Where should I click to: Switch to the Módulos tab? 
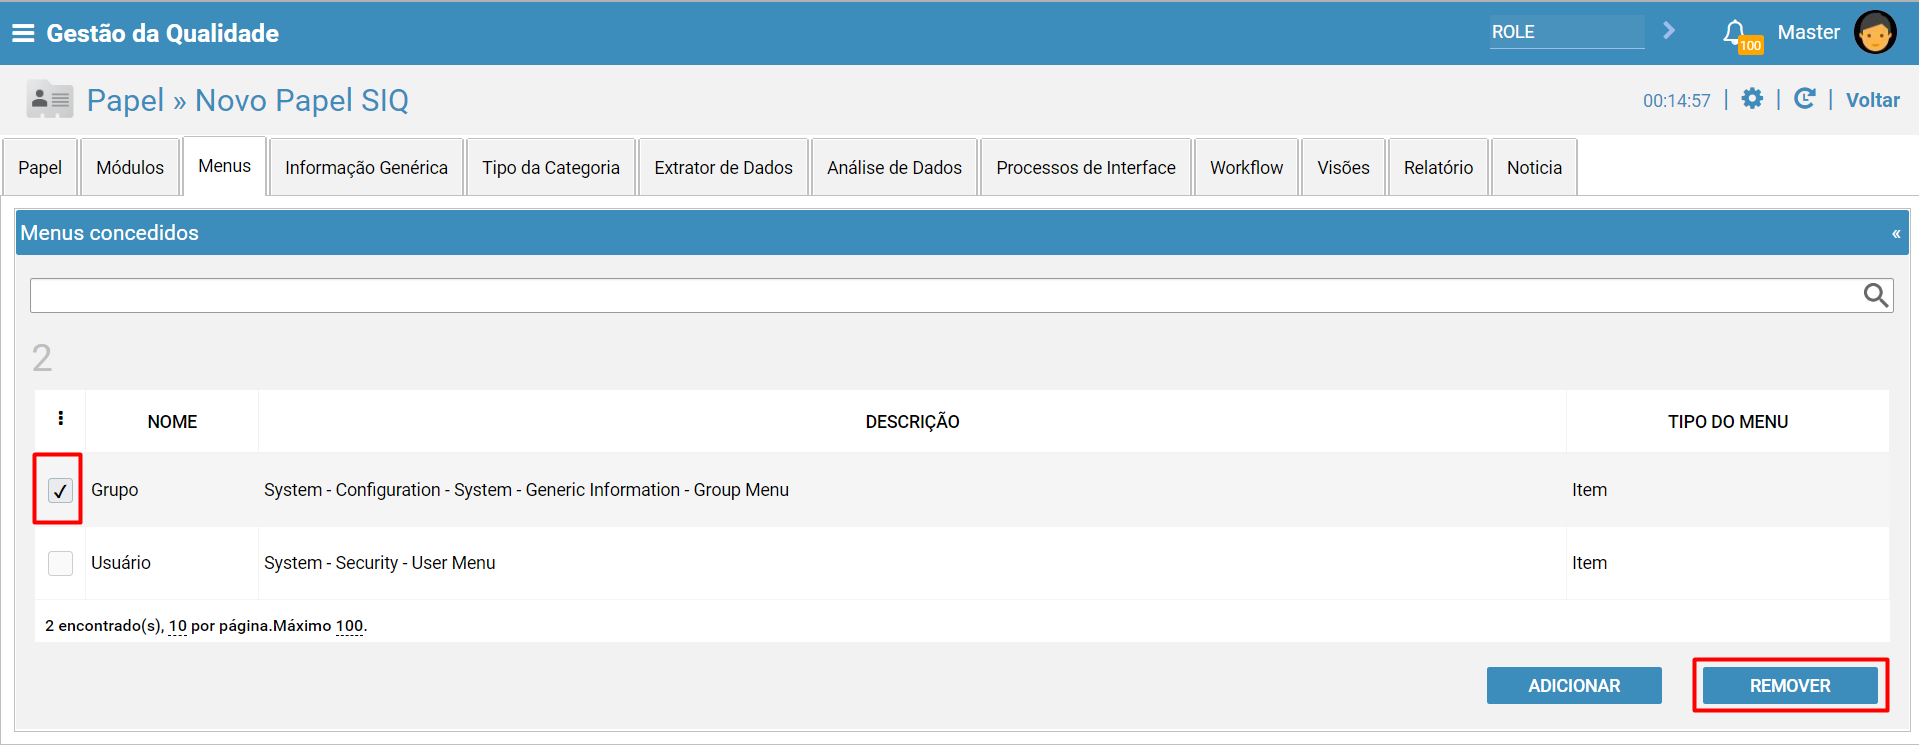[130, 167]
